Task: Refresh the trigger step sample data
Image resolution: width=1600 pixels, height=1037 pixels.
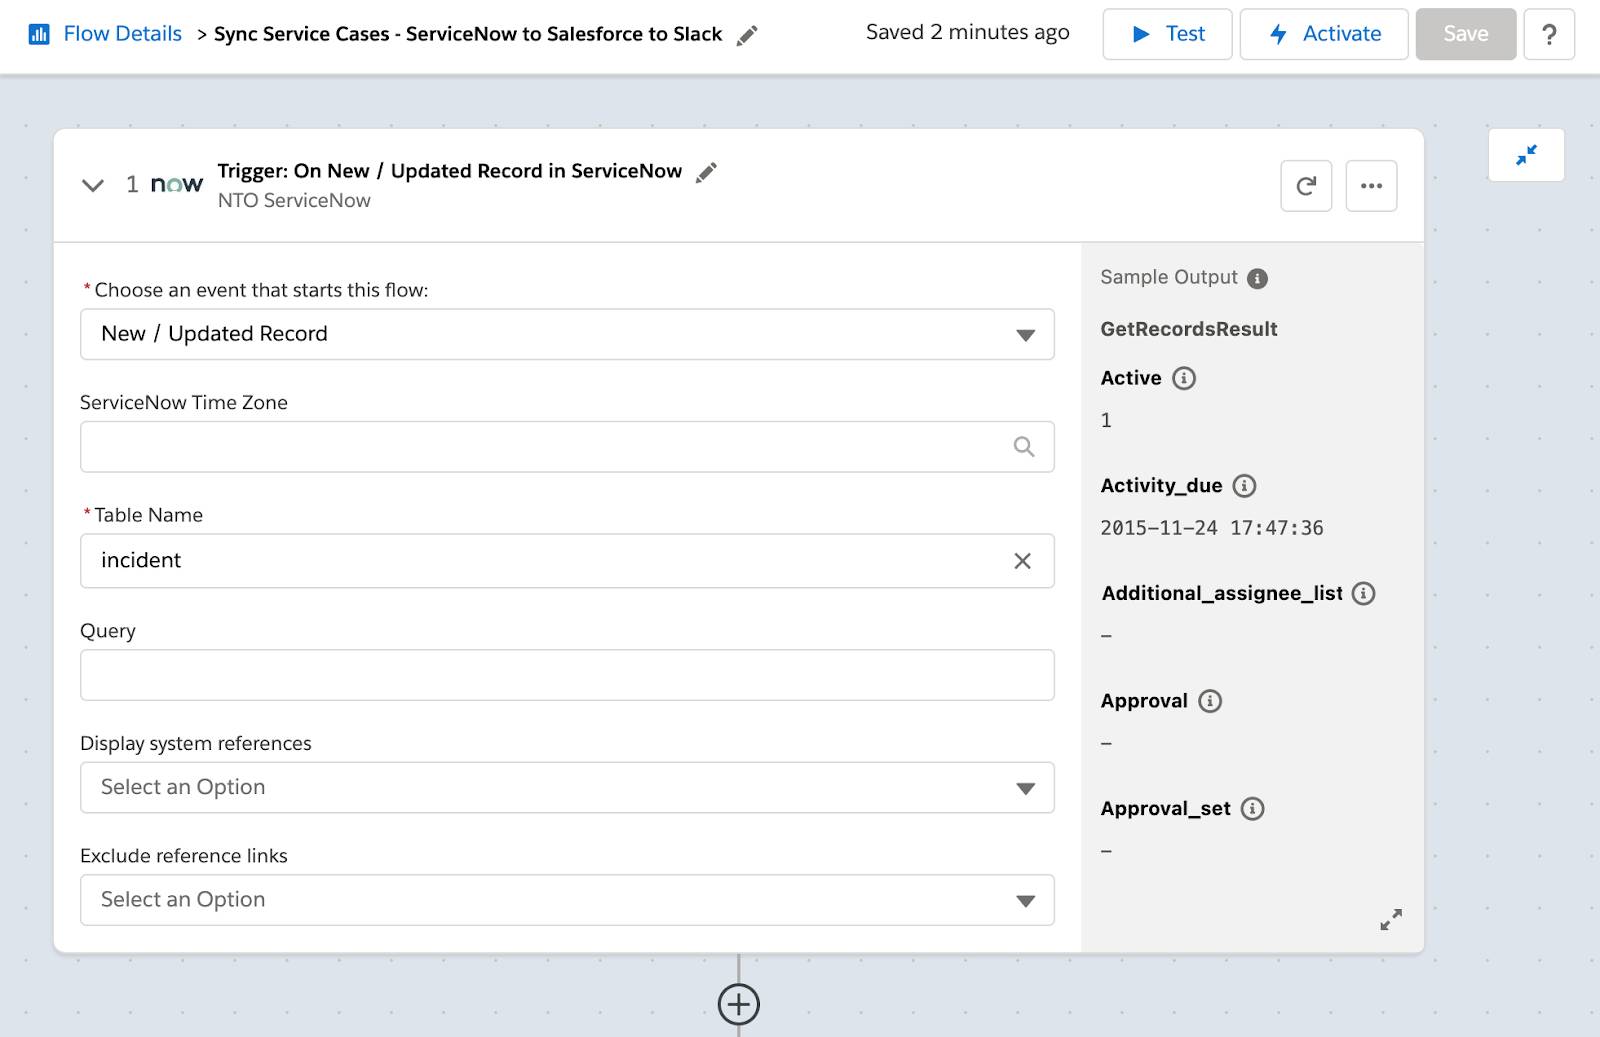Action: tap(1306, 185)
